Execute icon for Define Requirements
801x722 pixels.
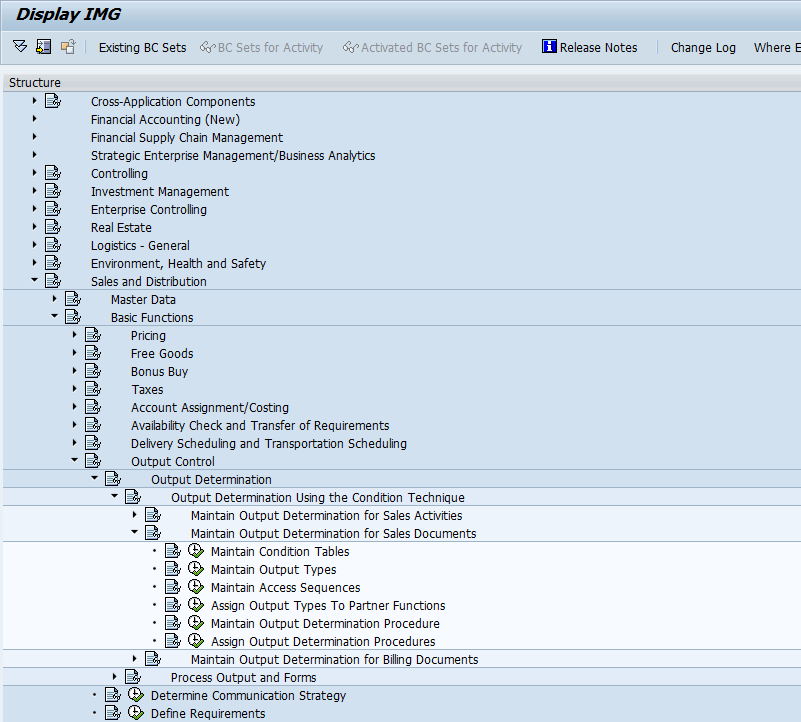click(x=135, y=713)
